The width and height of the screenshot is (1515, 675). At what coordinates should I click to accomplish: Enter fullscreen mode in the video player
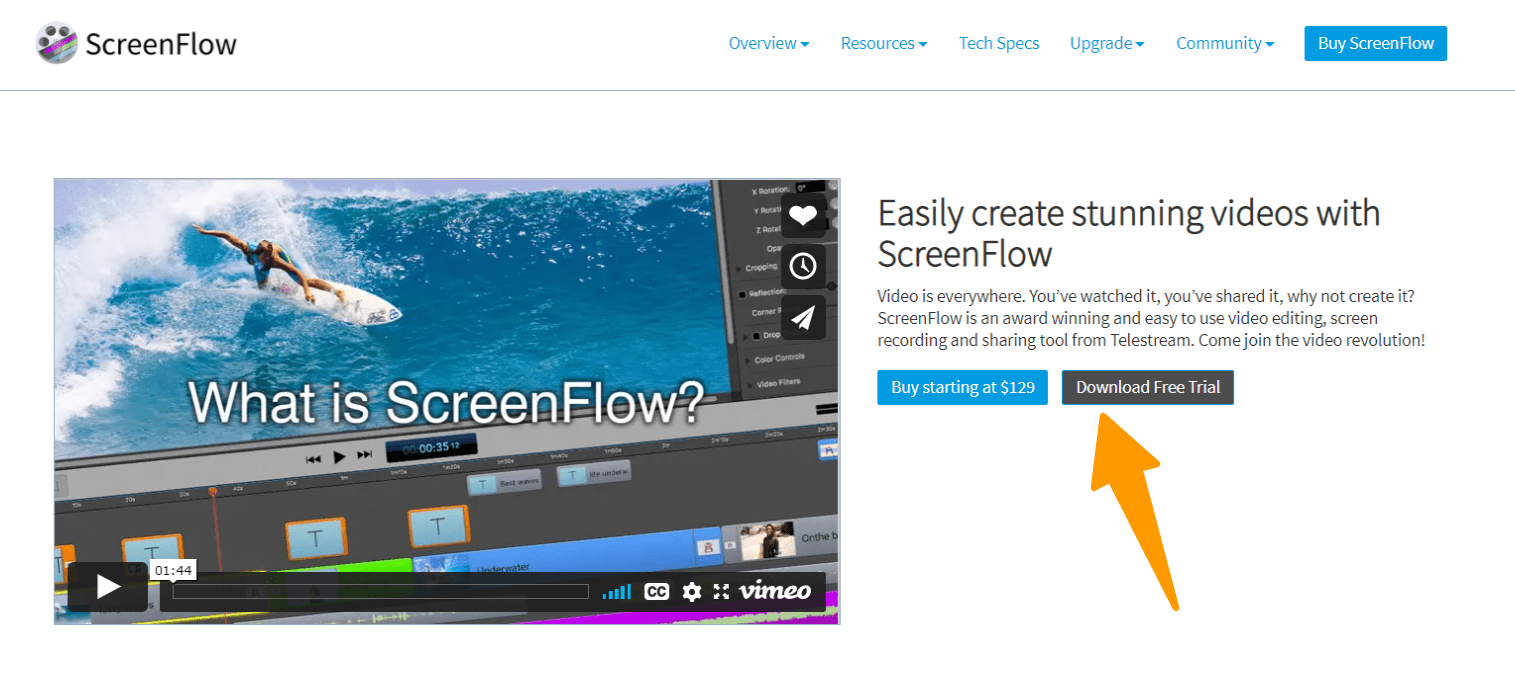(721, 591)
